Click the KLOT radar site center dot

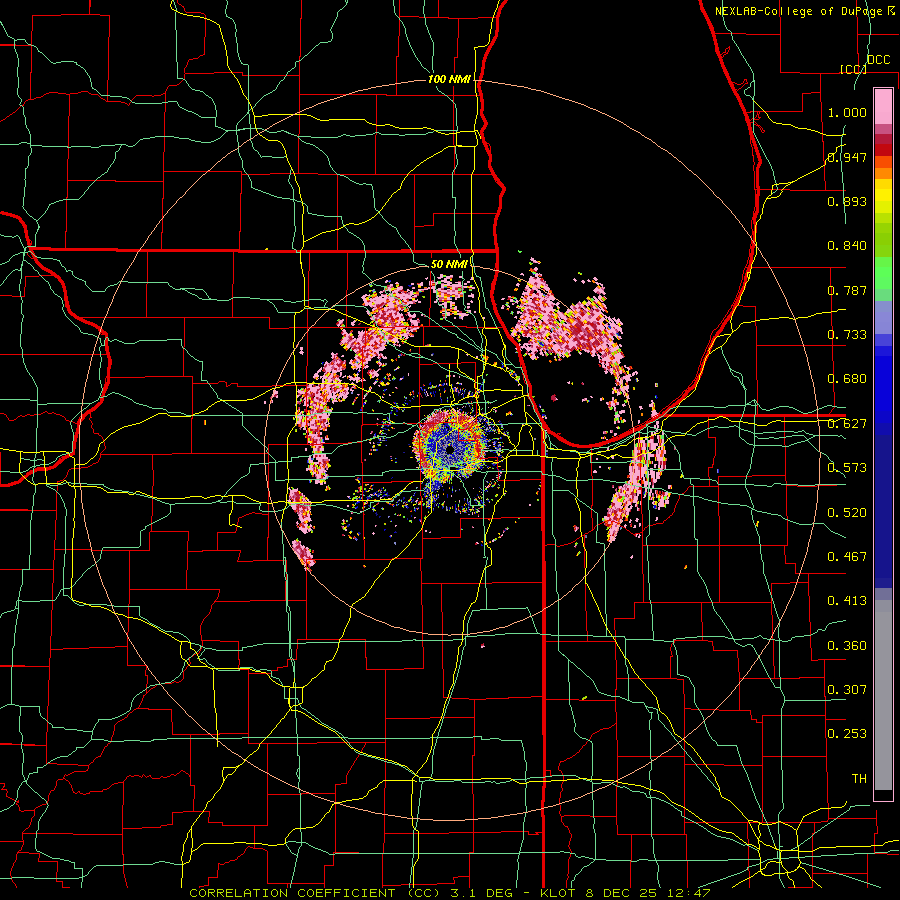450,448
